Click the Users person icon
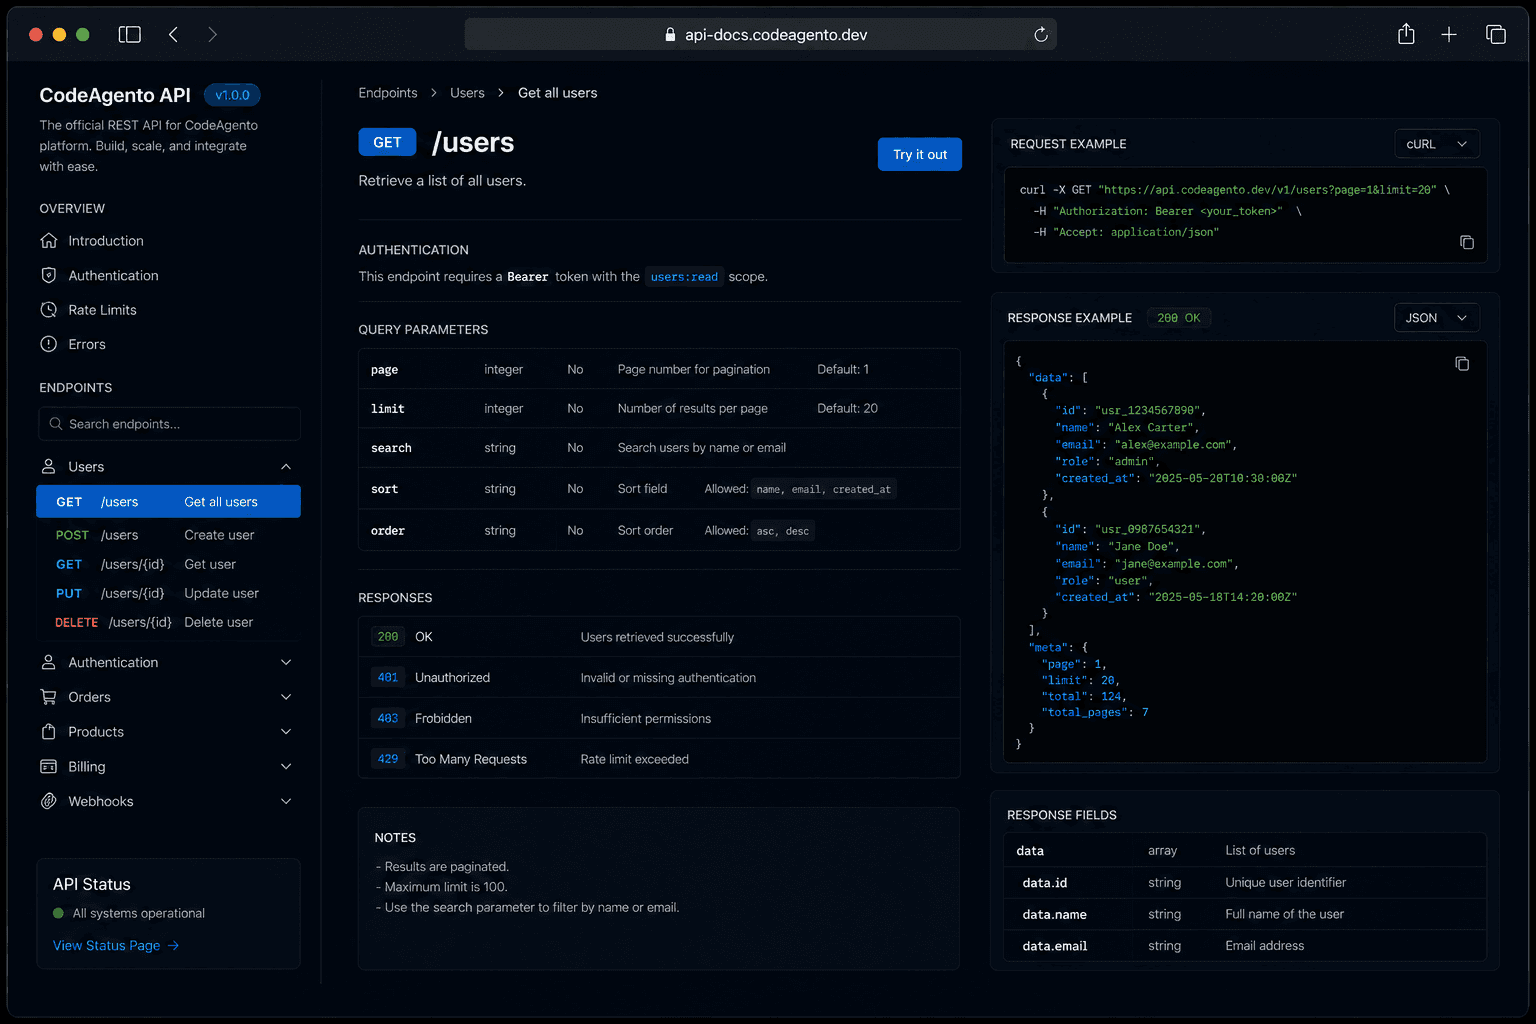Viewport: 1536px width, 1024px height. point(48,467)
